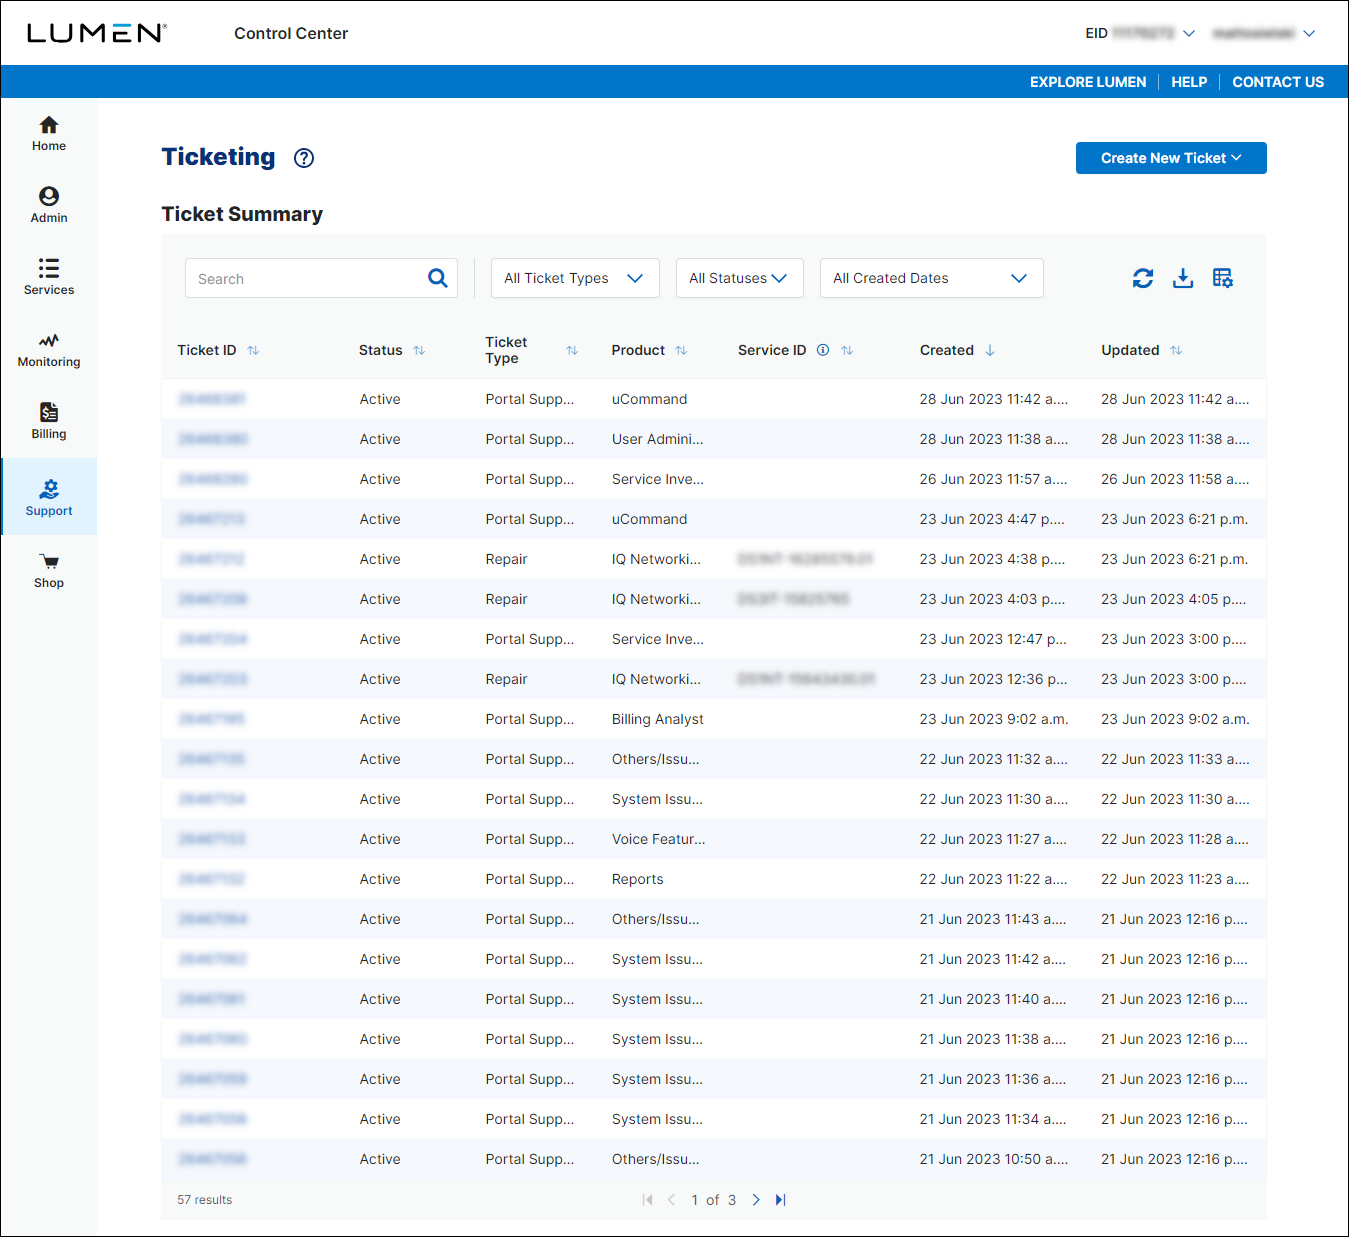Open the Create New Ticket dropdown
1349x1237 pixels.
[x=1171, y=158]
